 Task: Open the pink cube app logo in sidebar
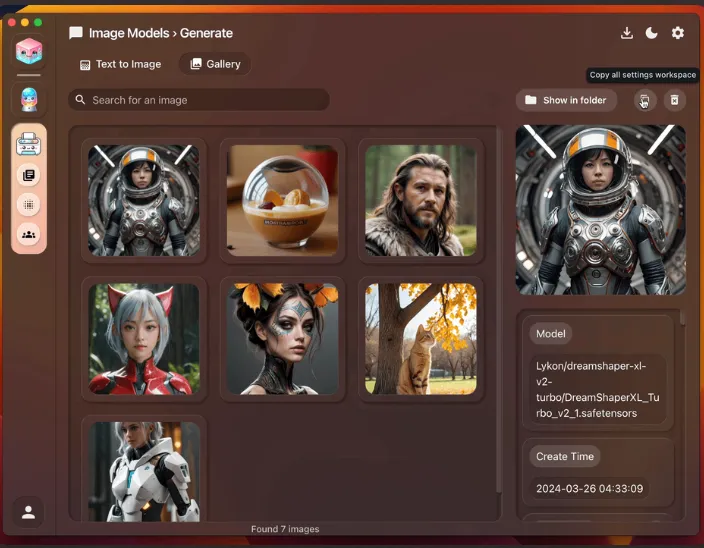[x=29, y=51]
